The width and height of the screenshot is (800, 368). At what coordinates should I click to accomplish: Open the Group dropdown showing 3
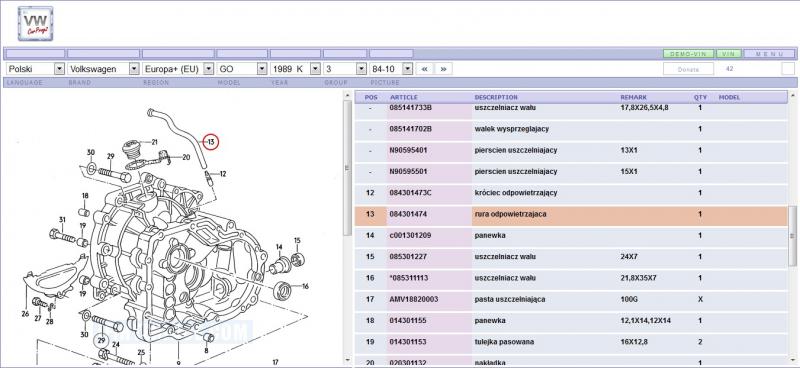click(345, 68)
